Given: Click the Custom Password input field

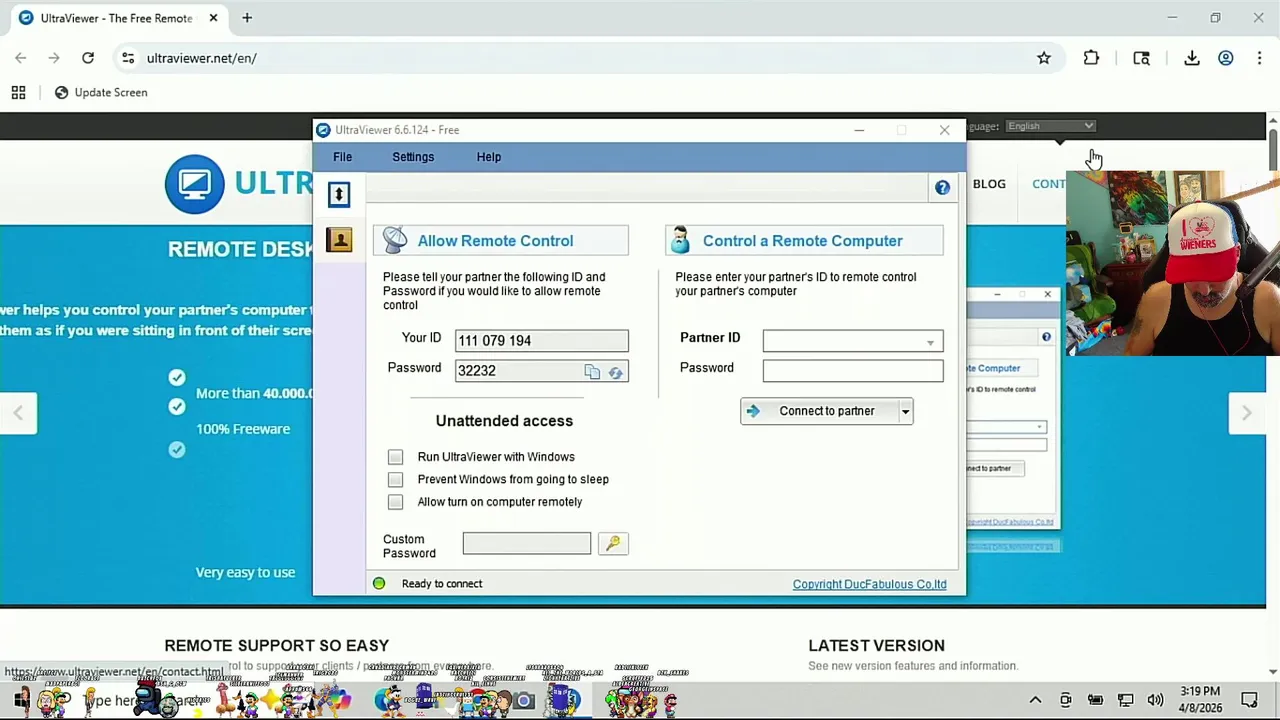Looking at the screenshot, I should (527, 543).
